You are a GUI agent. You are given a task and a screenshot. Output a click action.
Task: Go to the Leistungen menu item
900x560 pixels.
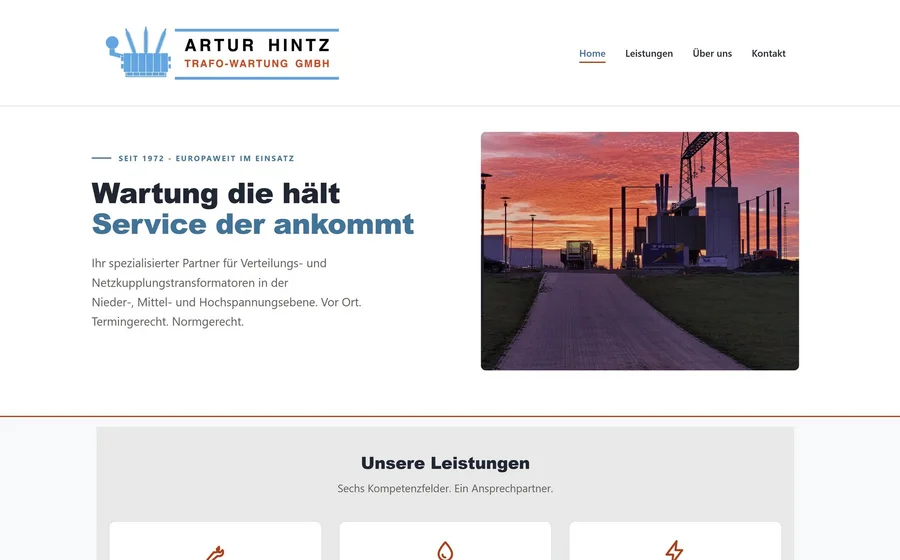(649, 53)
